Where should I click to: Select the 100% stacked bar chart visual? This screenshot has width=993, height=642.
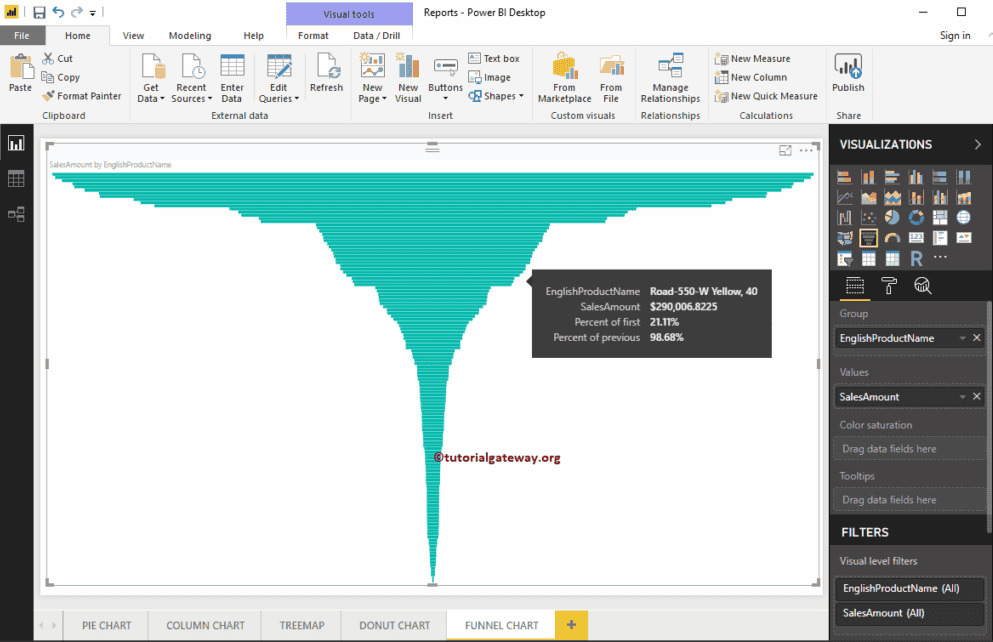940,177
